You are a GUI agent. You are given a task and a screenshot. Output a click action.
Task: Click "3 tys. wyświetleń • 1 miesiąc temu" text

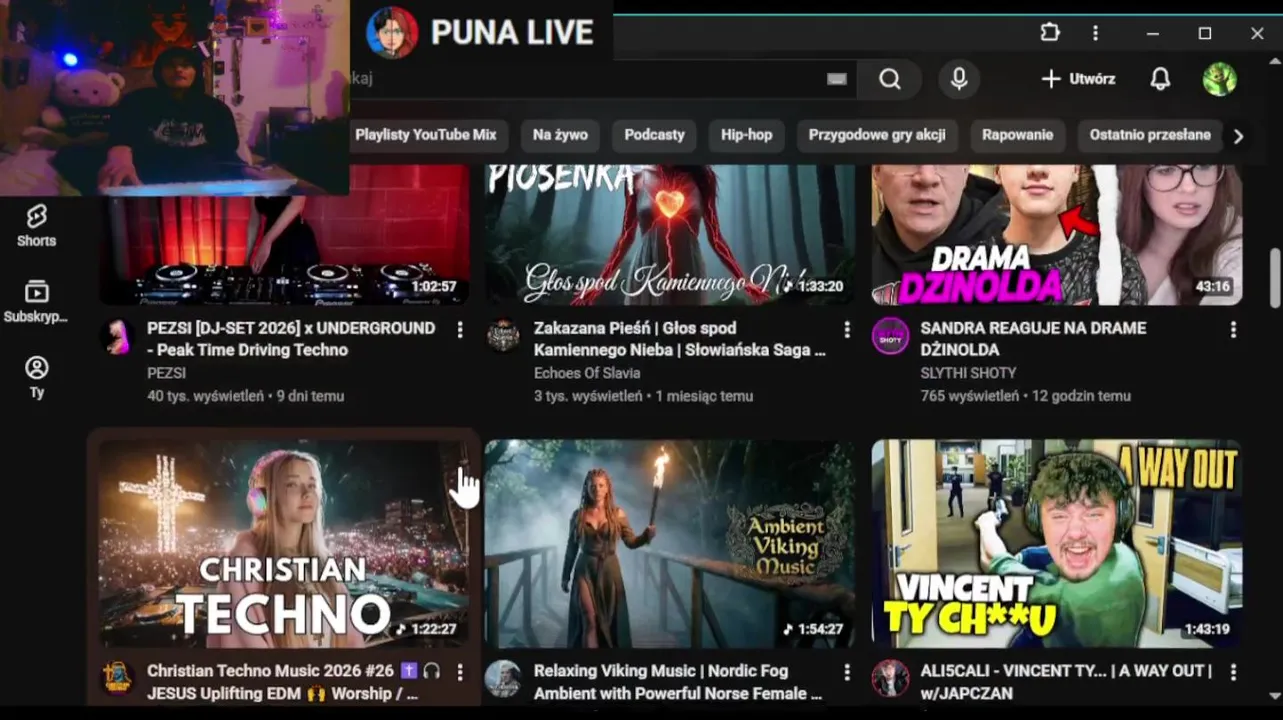click(643, 396)
